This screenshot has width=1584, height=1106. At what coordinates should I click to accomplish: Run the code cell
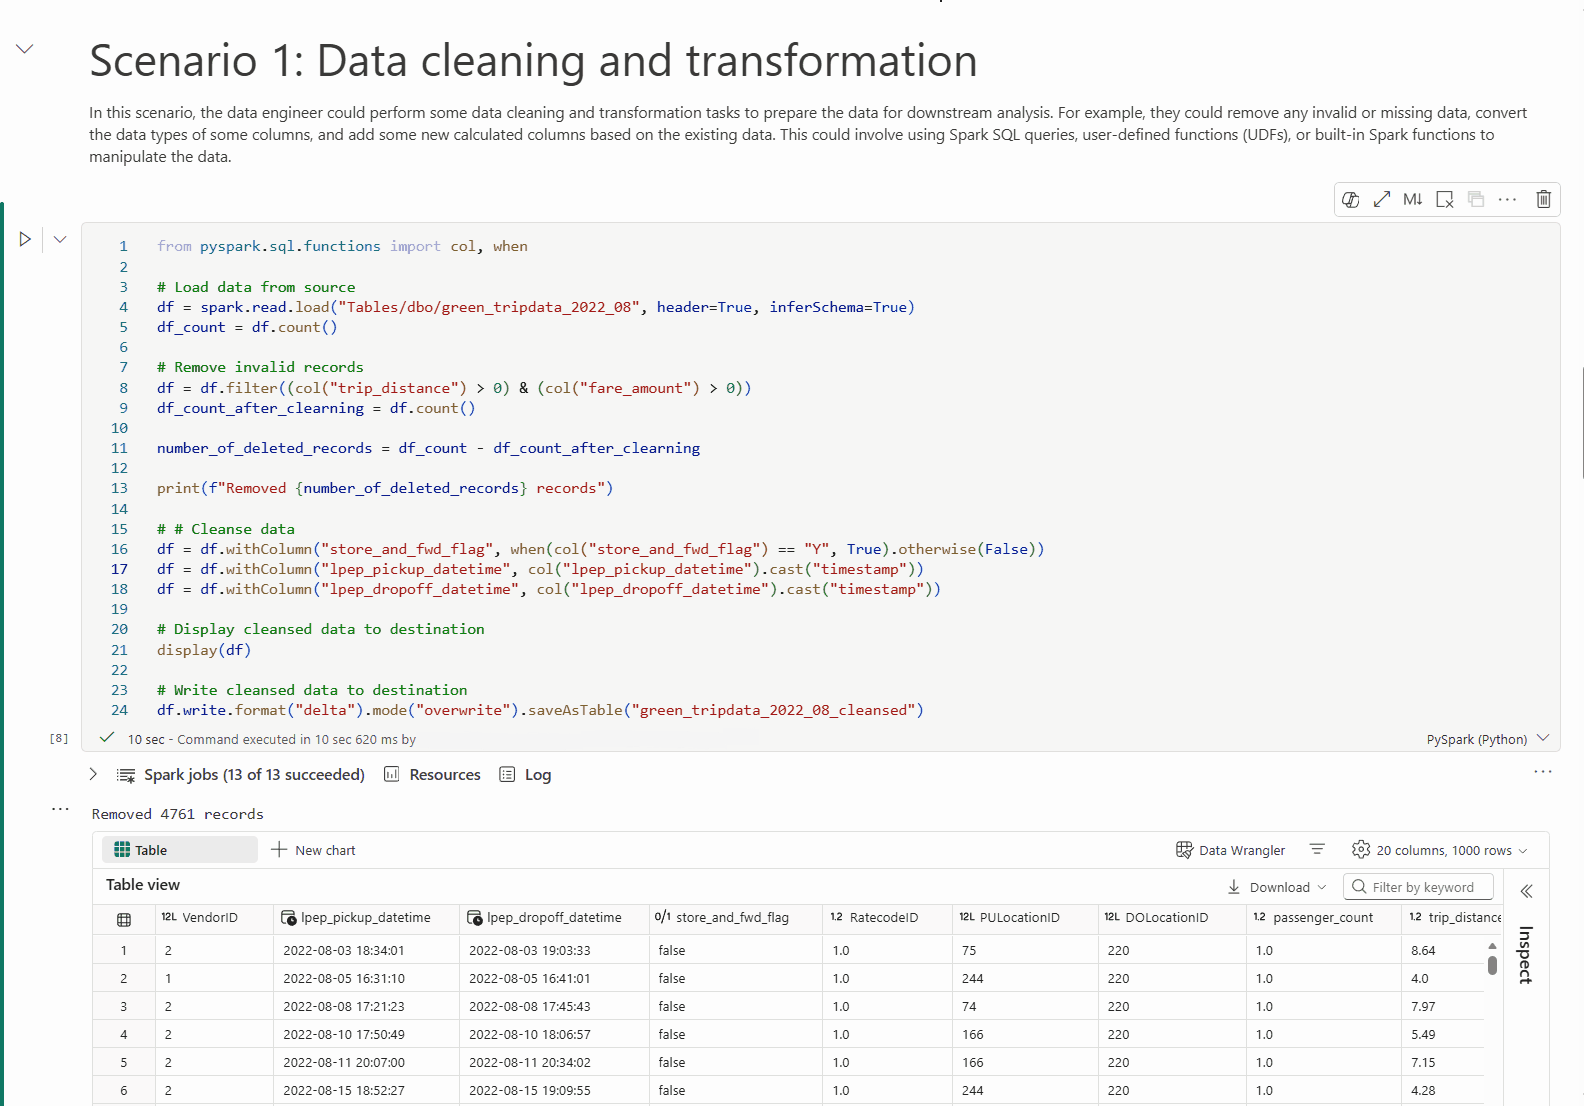(25, 239)
